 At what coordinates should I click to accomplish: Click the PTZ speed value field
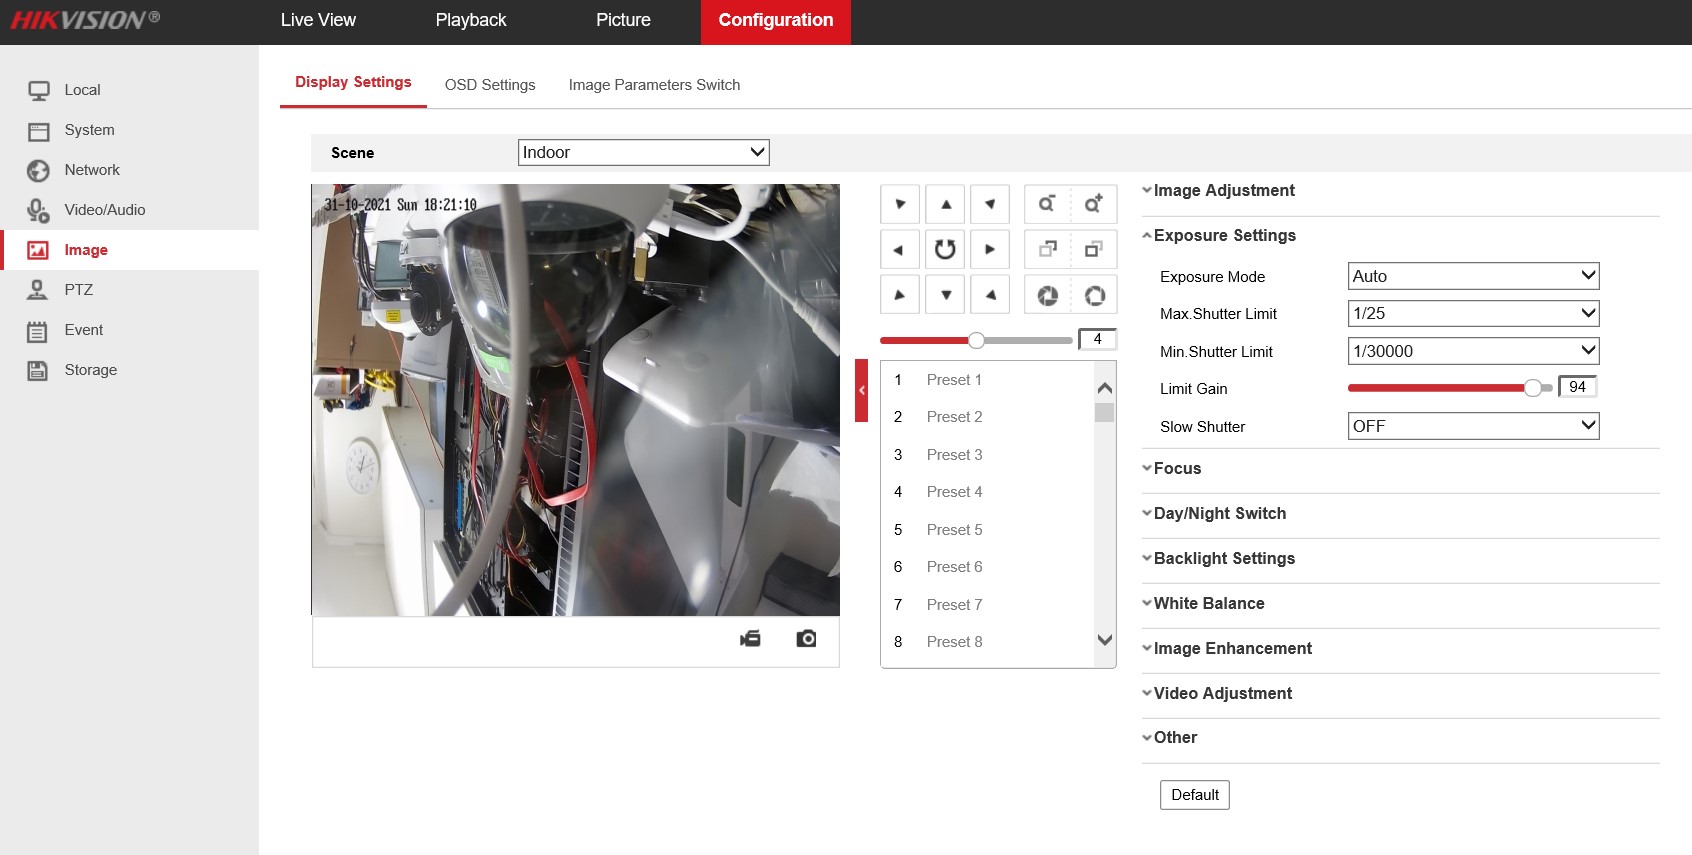coord(1097,339)
